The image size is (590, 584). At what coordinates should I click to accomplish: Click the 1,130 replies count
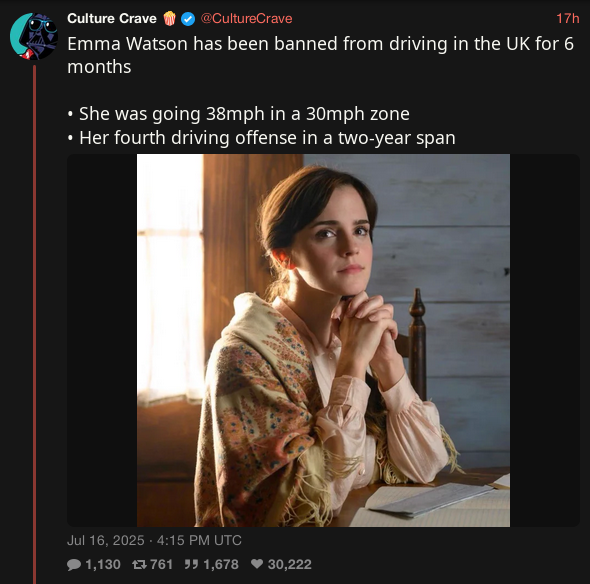pos(103,564)
